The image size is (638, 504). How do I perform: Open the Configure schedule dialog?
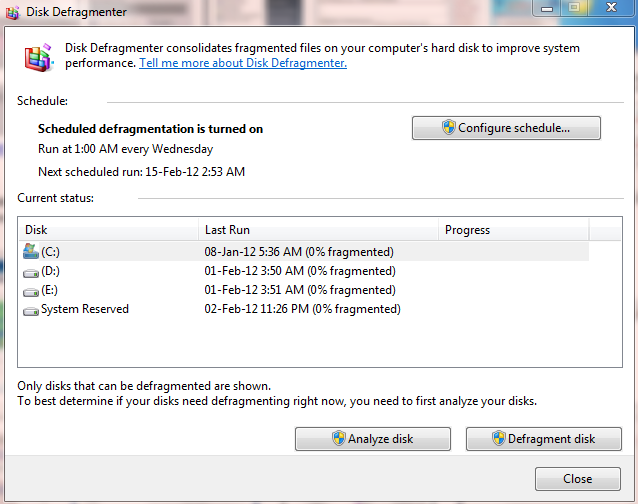tap(506, 128)
